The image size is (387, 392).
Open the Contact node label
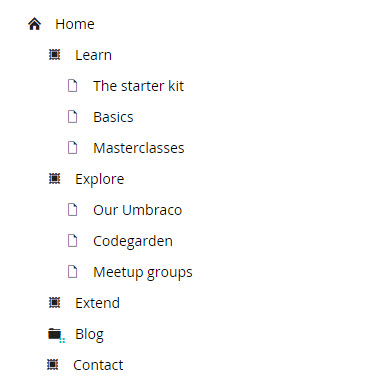[98, 365]
